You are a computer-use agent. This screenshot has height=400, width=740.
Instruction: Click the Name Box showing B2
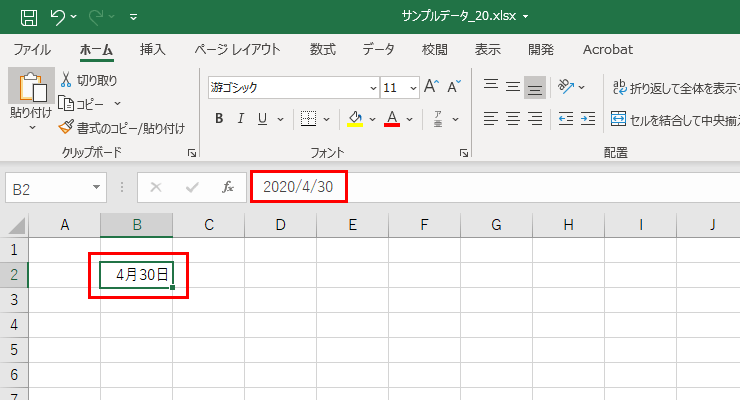[47, 189]
